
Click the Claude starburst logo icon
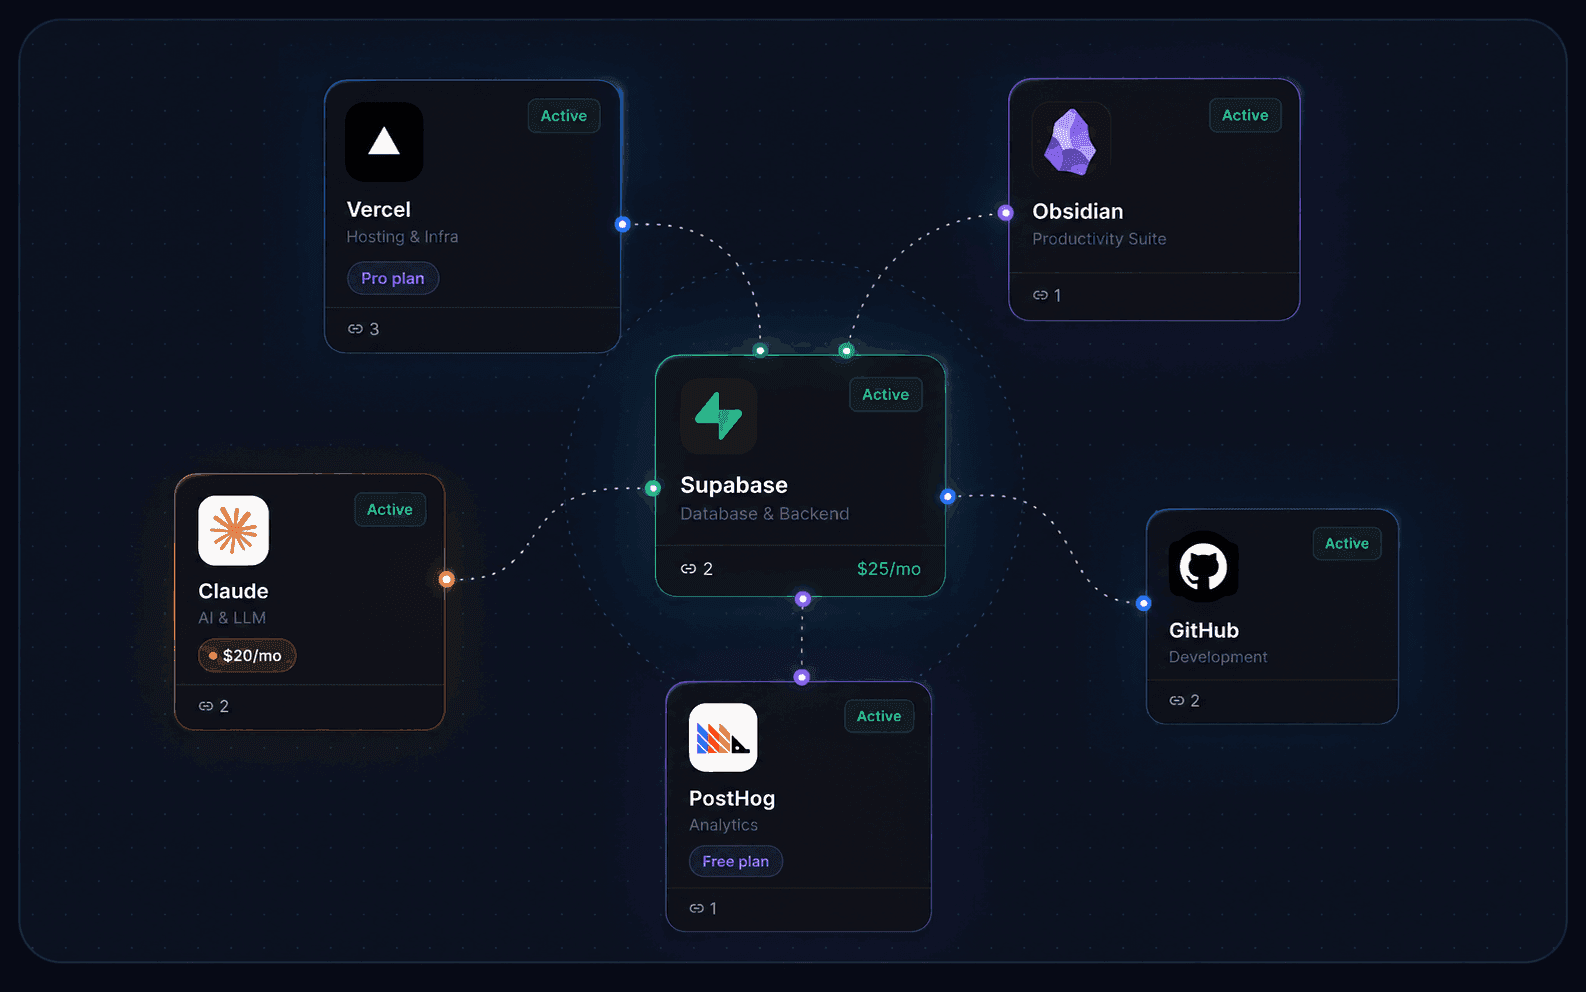tap(234, 531)
